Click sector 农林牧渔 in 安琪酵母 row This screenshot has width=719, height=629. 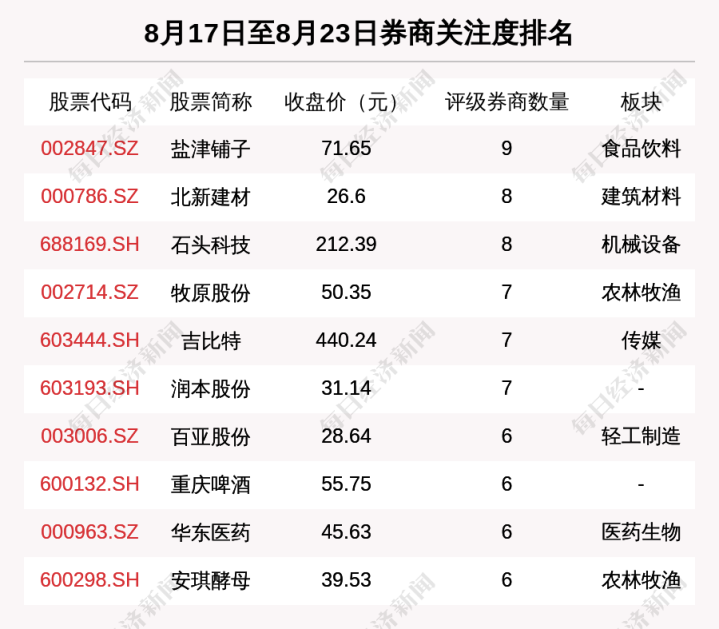coord(641,580)
